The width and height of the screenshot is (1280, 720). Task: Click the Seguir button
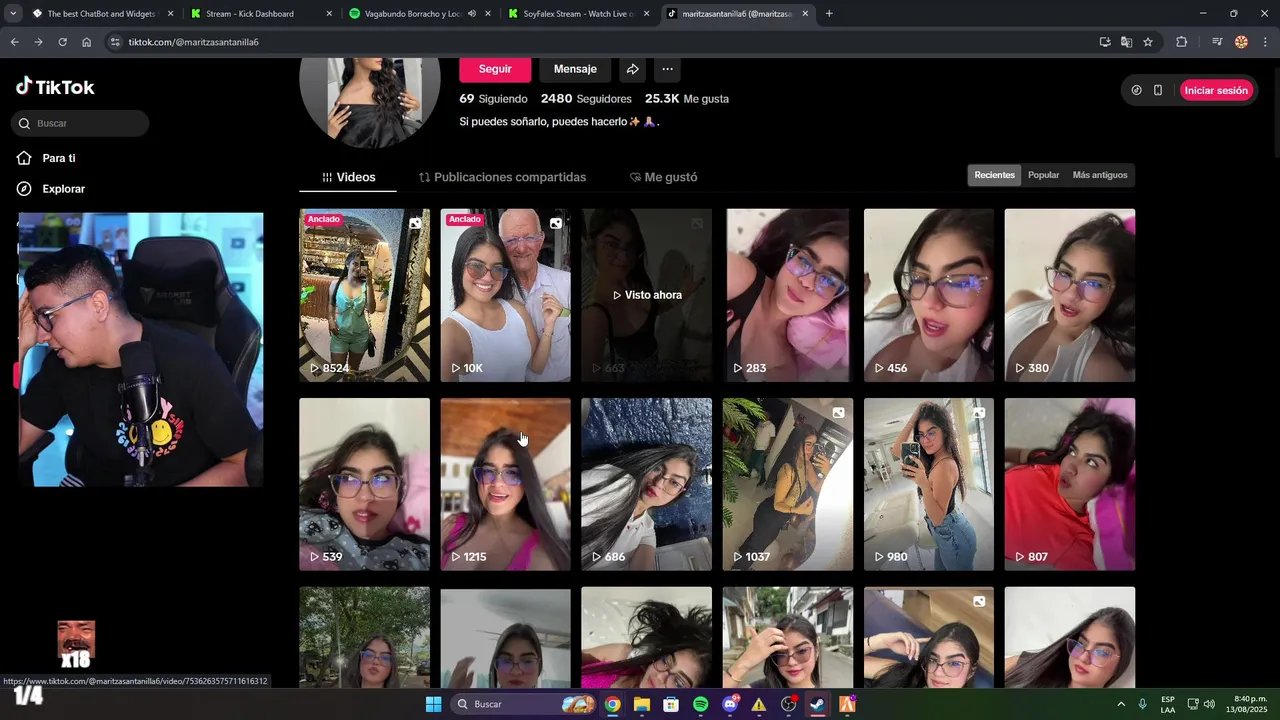point(495,69)
